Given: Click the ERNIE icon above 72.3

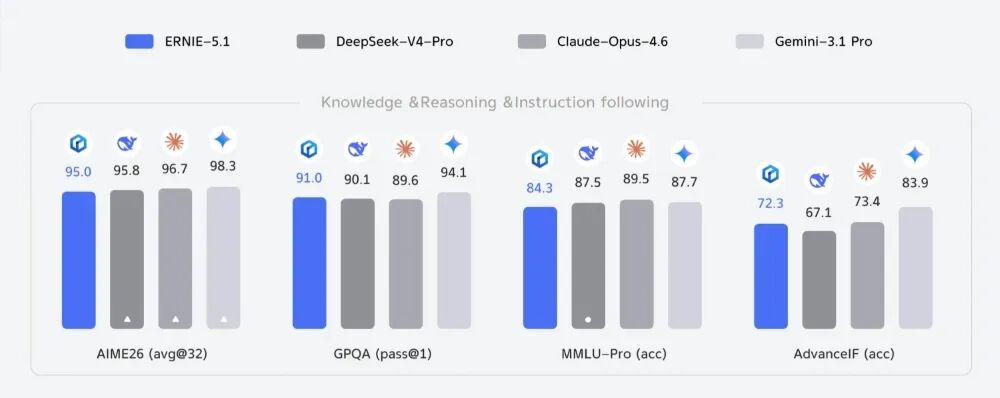Looking at the screenshot, I should click(x=771, y=173).
